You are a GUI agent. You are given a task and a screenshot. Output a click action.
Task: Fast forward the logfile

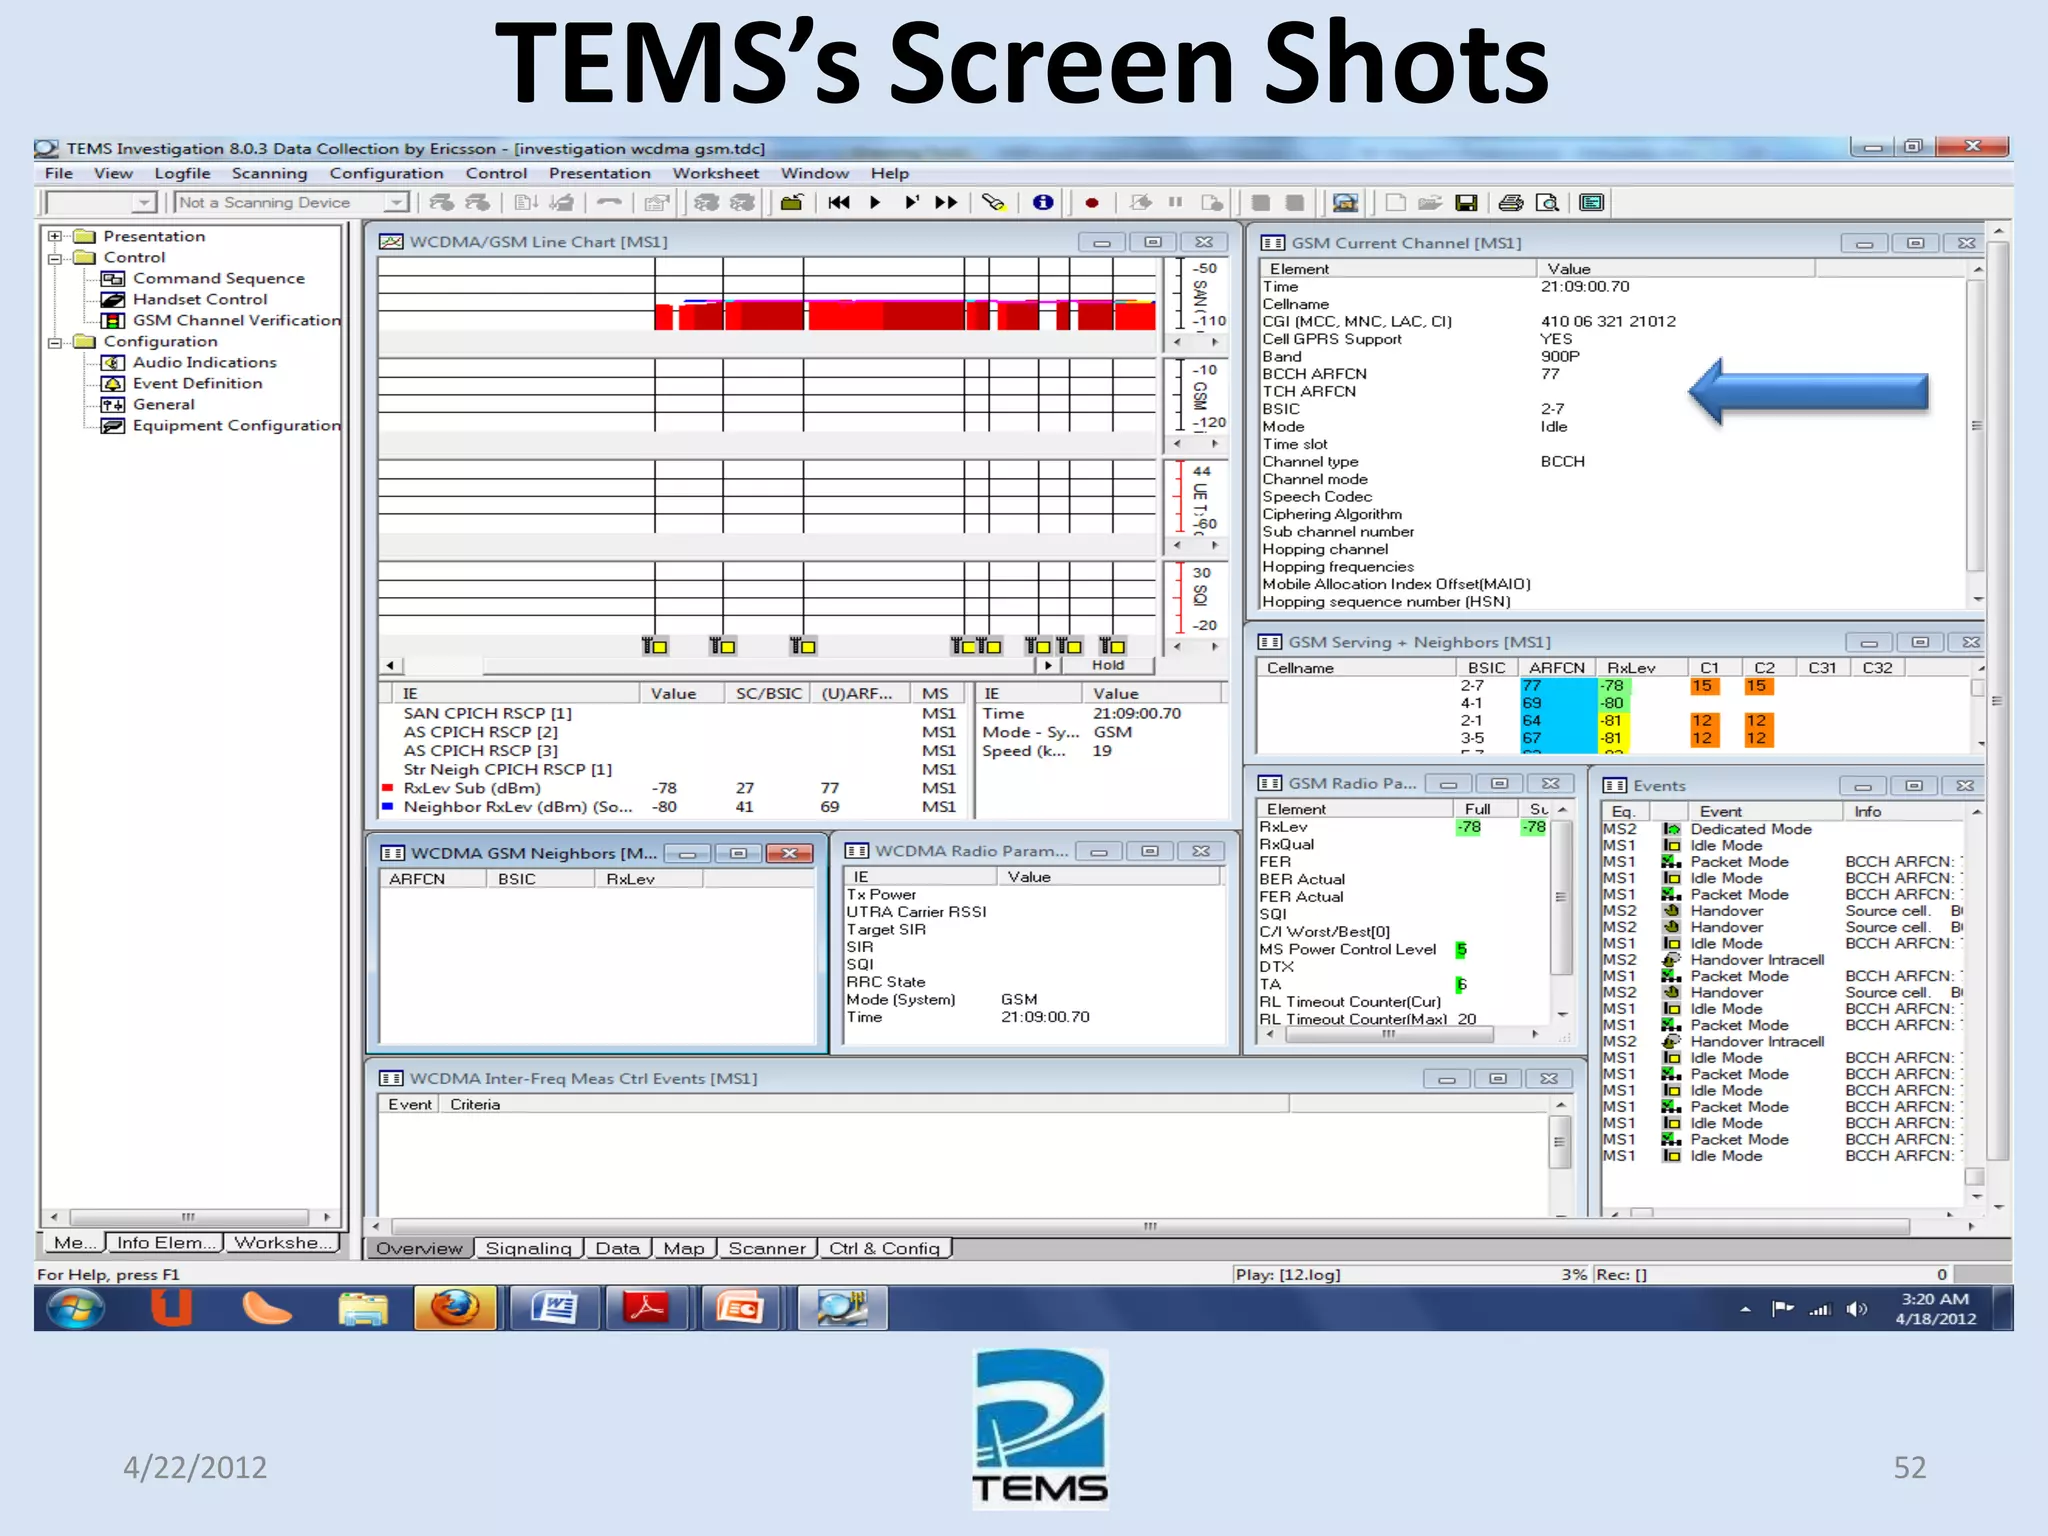pos(946,203)
